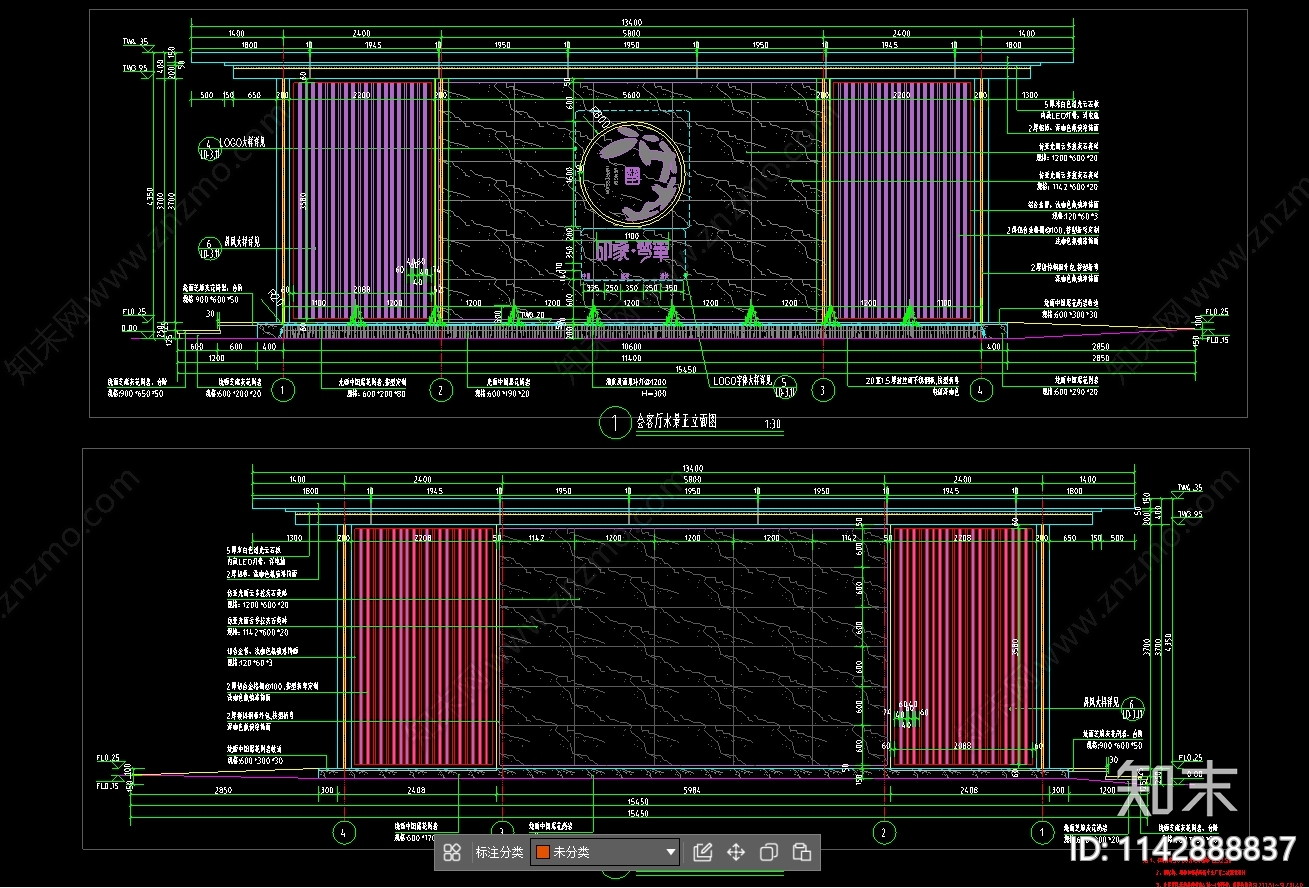The image size is (1309, 888).
Task: Select axis bubble 1 in upper elevation
Action: coord(283,390)
